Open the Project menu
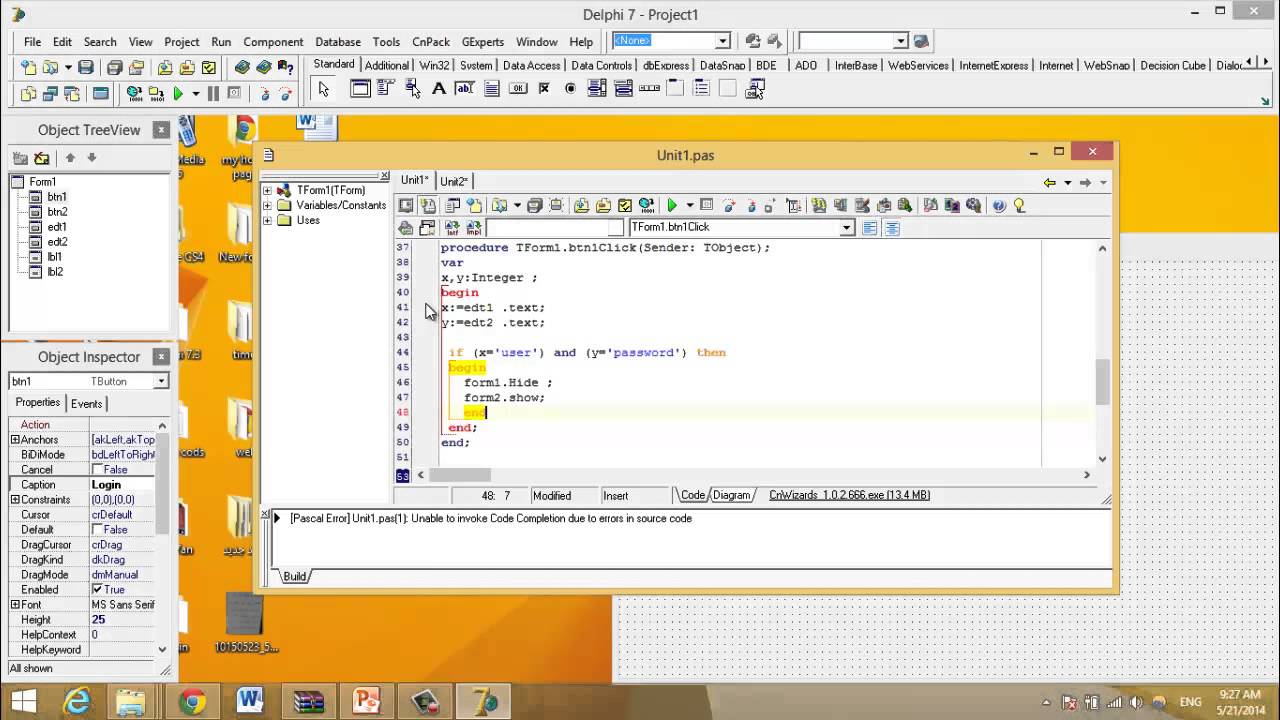 (x=182, y=42)
